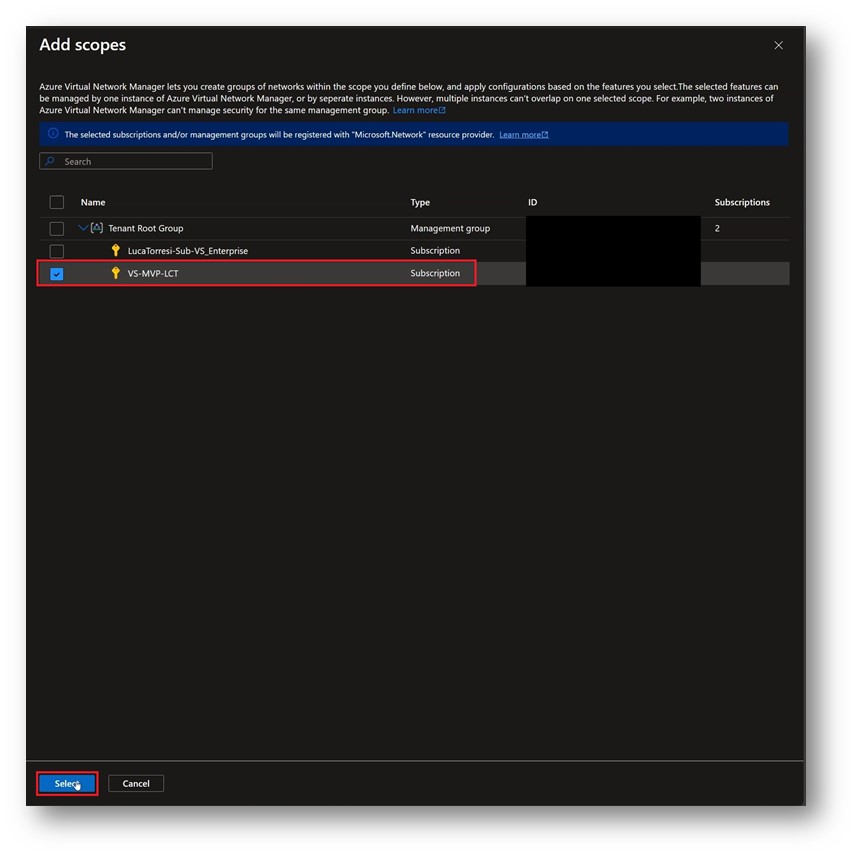Toggle the select-all checkbox in header
This screenshot has width=858, height=858.
point(57,202)
